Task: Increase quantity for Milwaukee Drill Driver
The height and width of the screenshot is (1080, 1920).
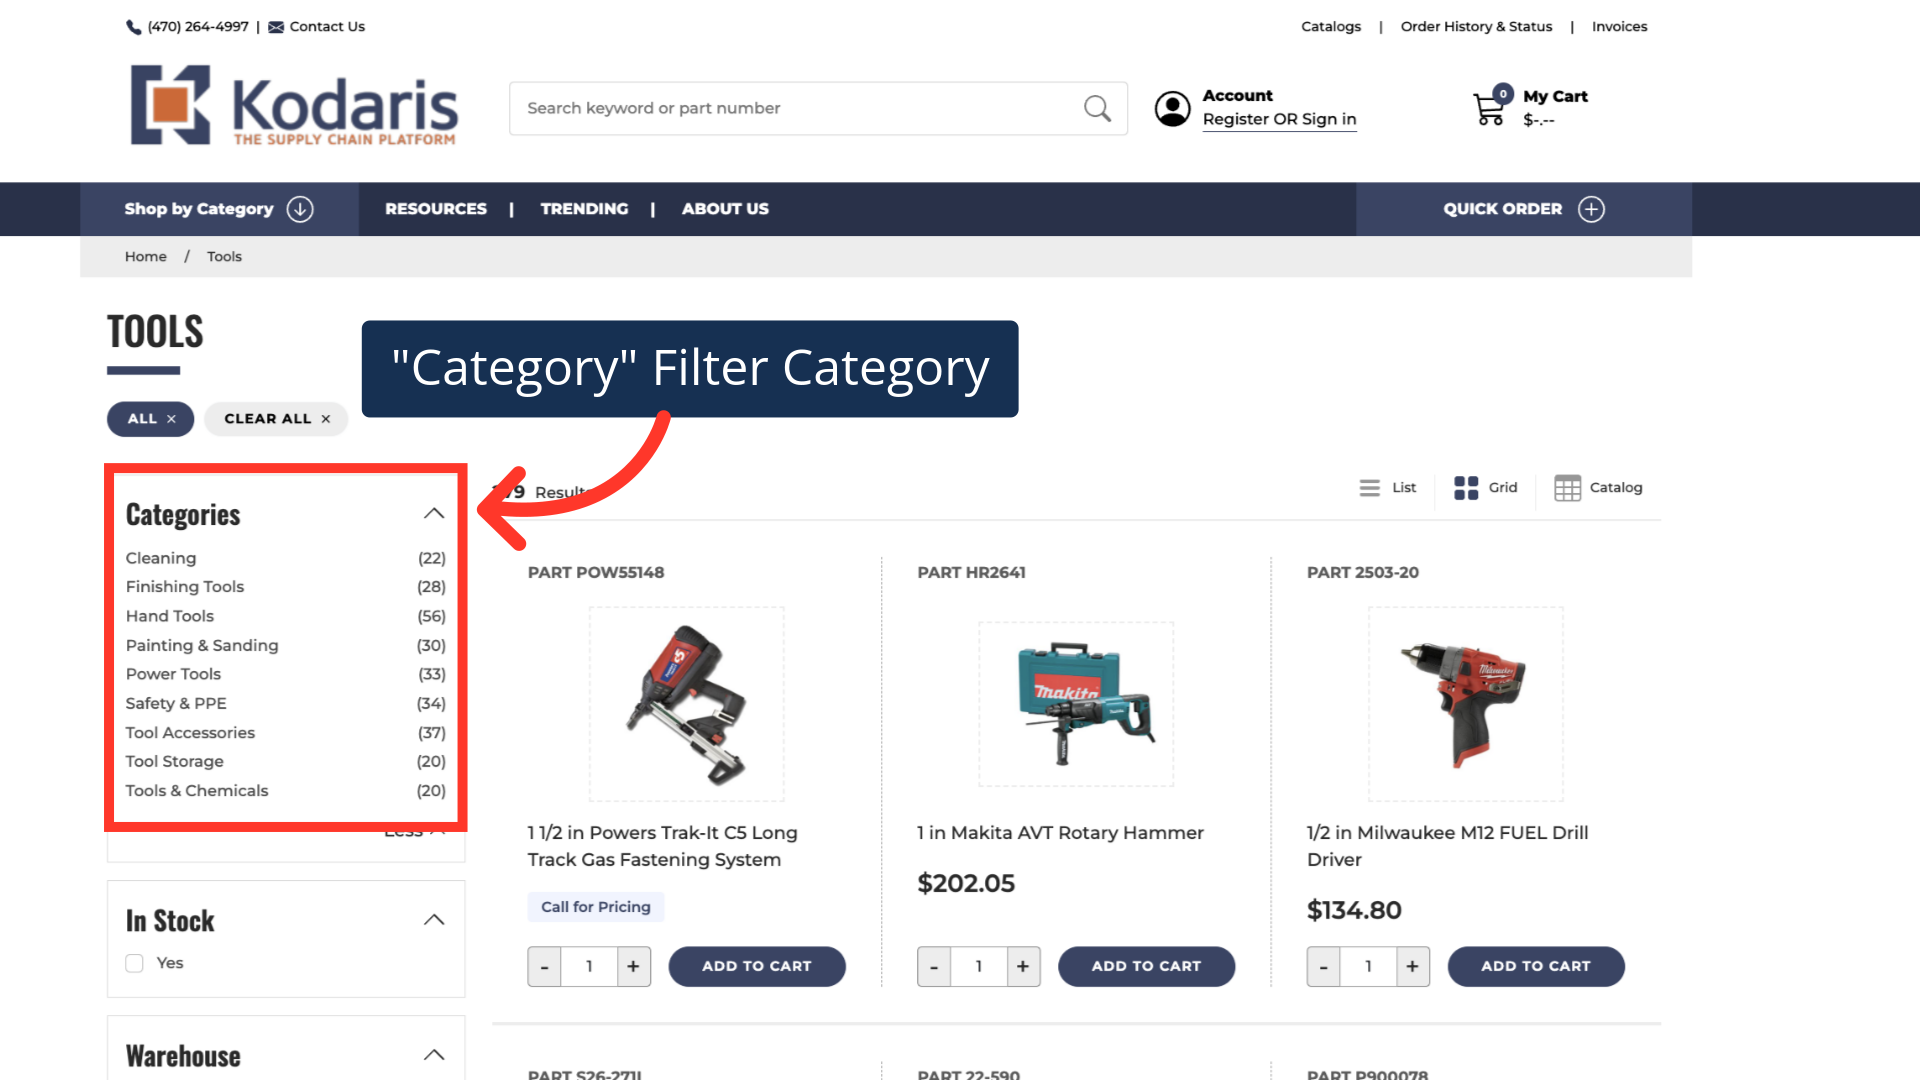Action: [1412, 966]
